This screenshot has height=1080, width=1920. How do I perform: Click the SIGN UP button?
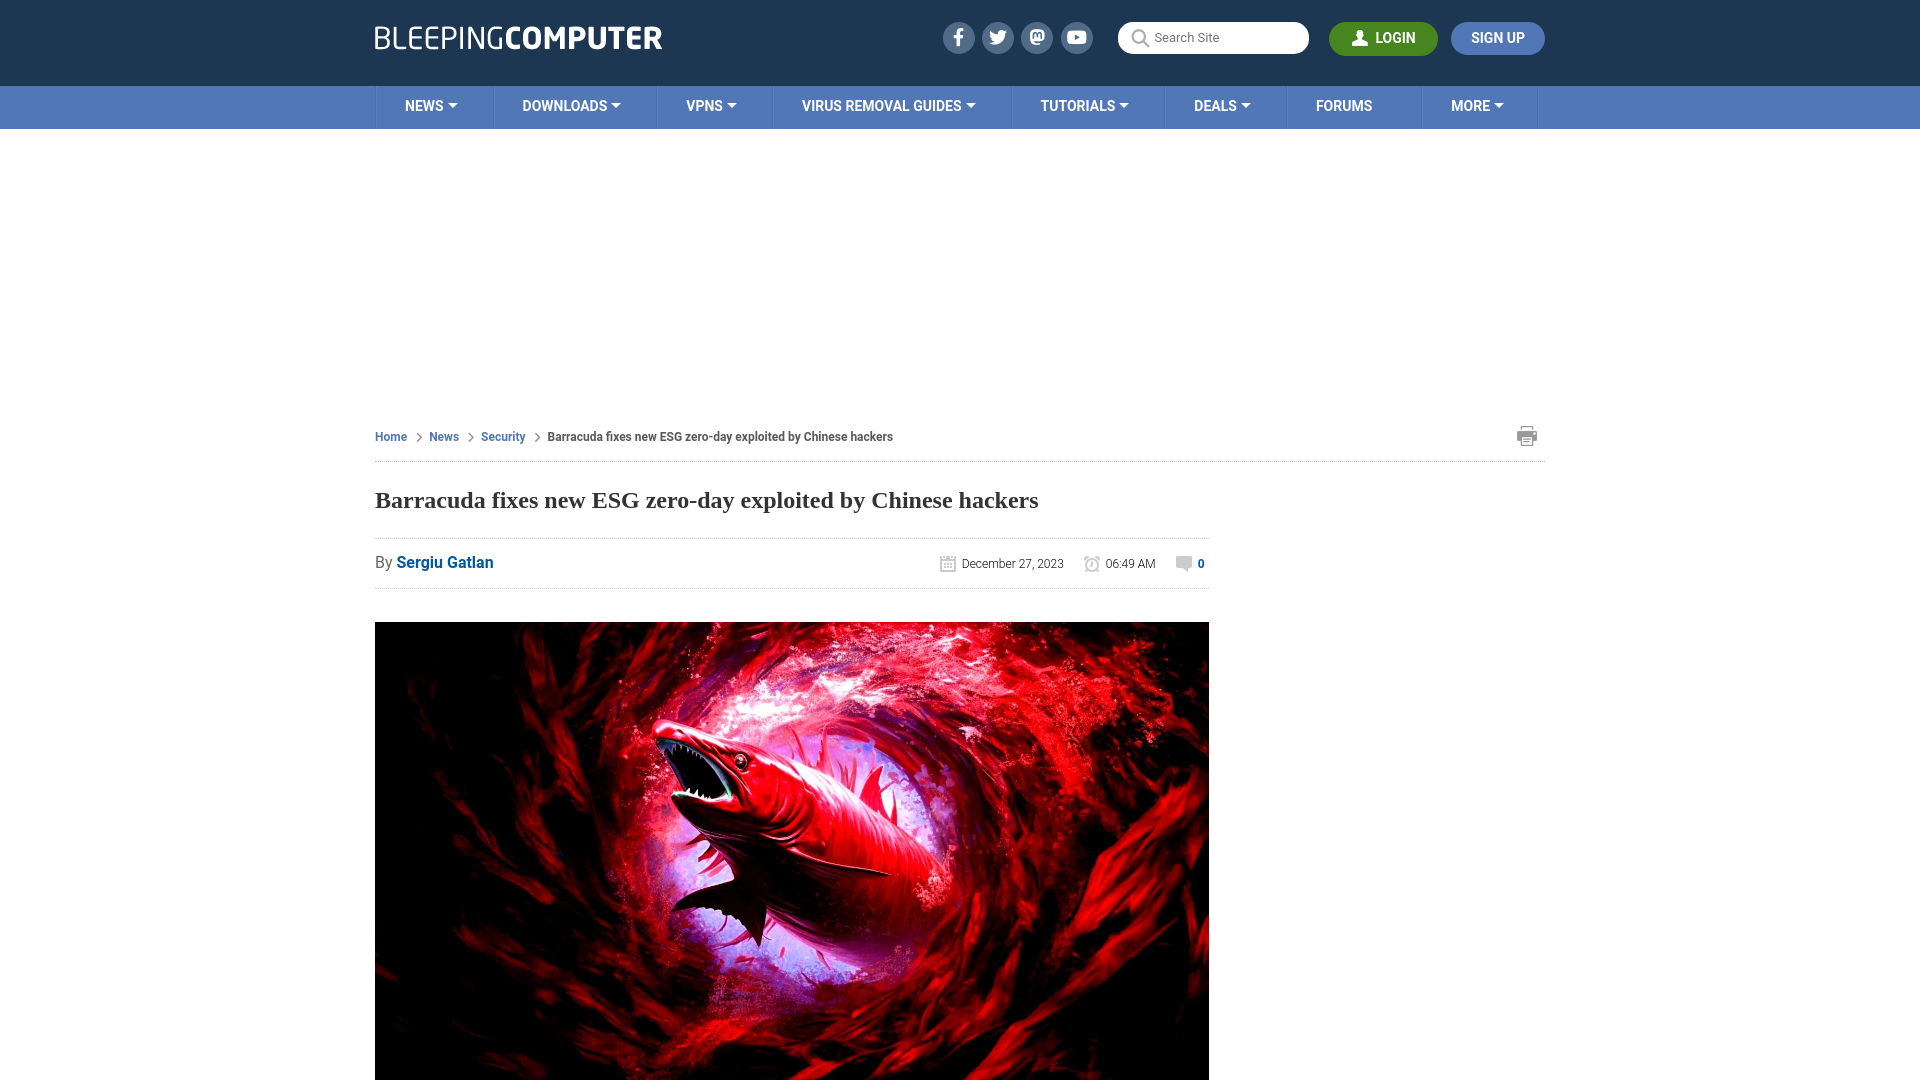coord(1497,38)
